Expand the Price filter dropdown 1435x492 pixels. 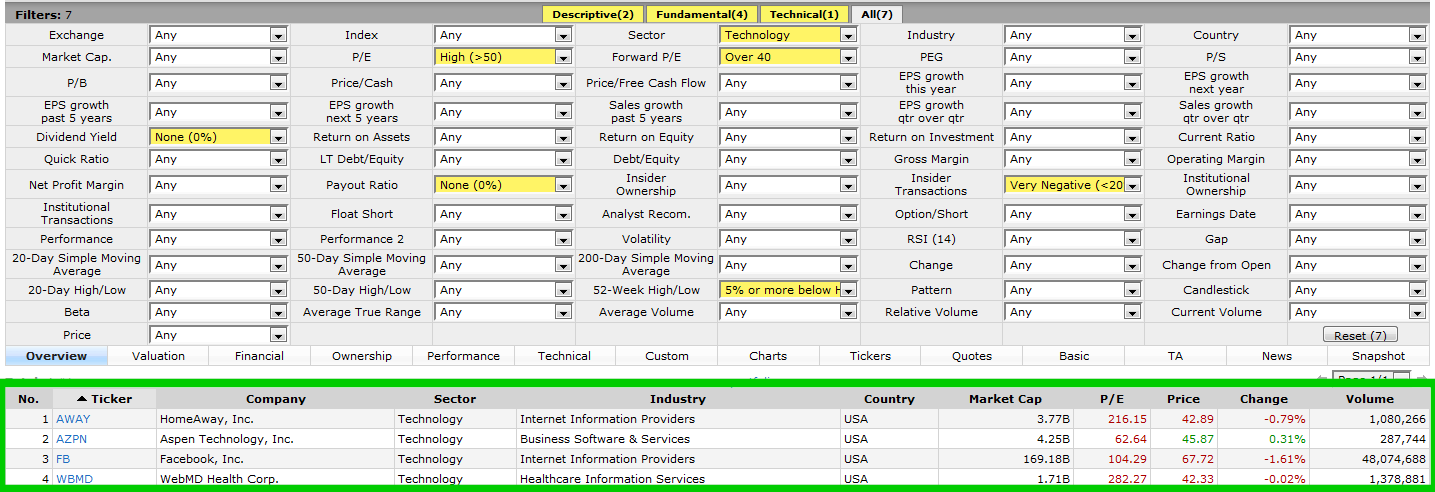tap(218, 335)
